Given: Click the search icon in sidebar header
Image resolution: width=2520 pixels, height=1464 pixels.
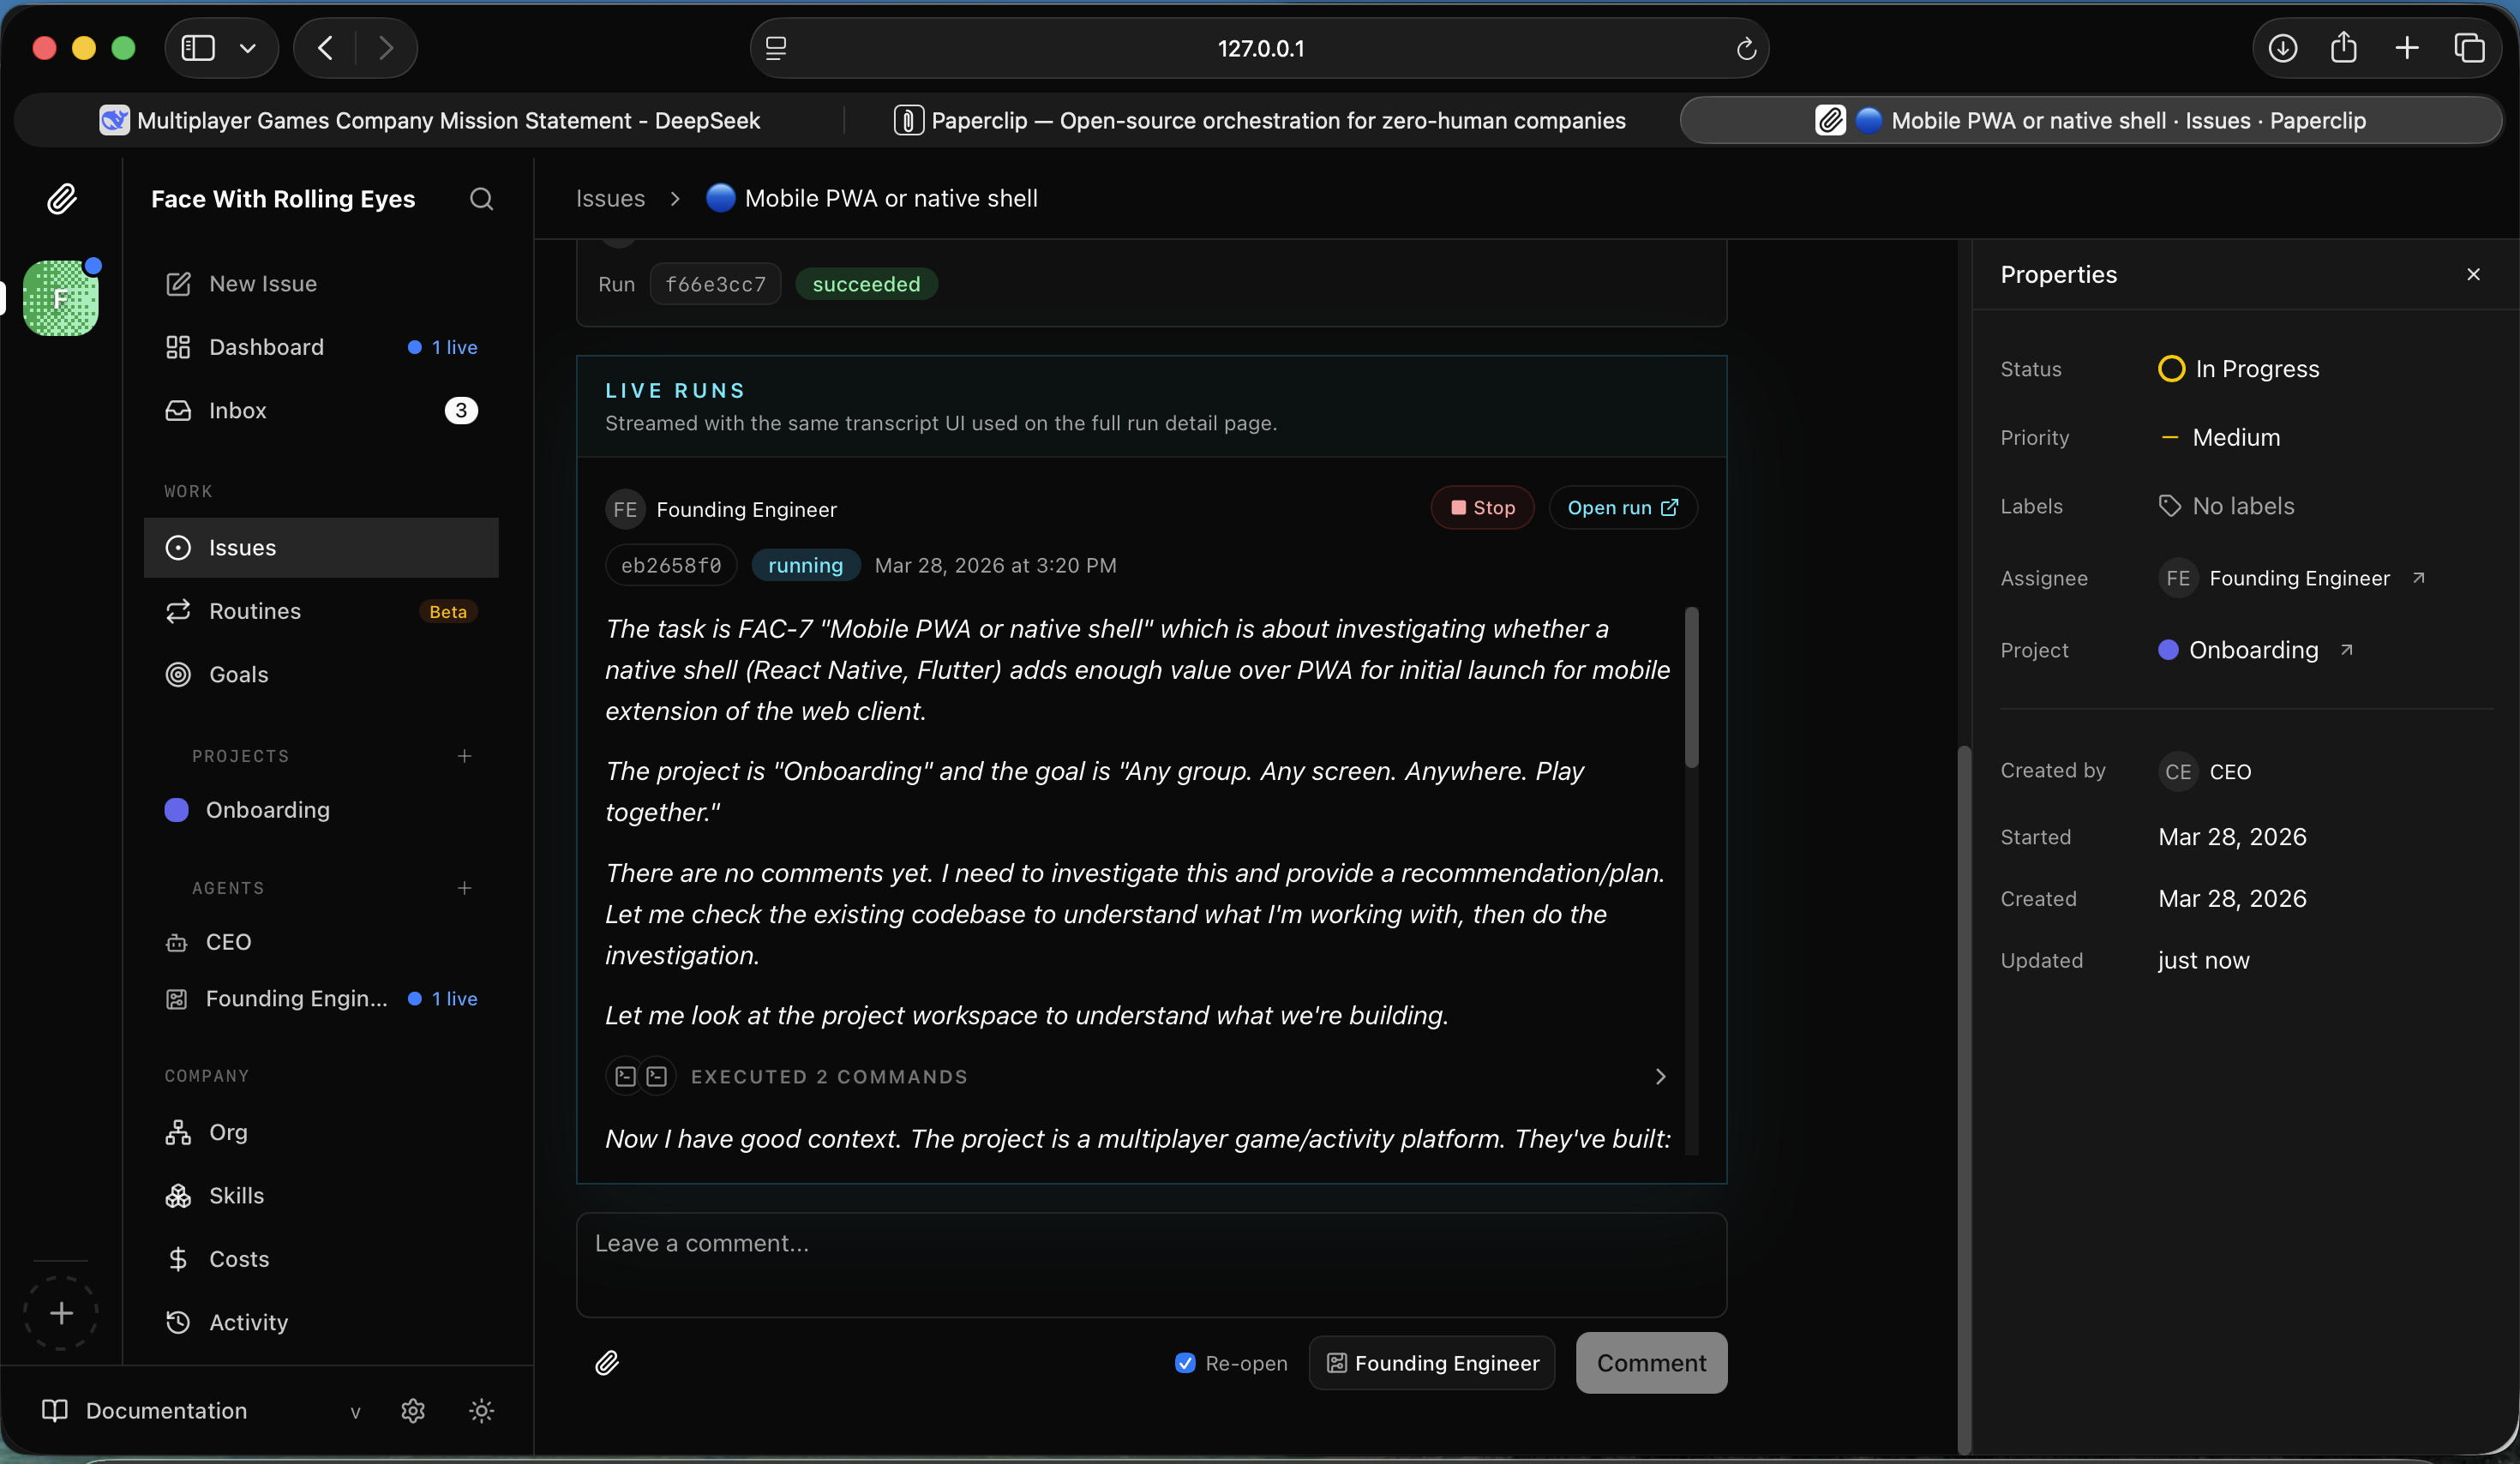Looking at the screenshot, I should click(x=481, y=199).
